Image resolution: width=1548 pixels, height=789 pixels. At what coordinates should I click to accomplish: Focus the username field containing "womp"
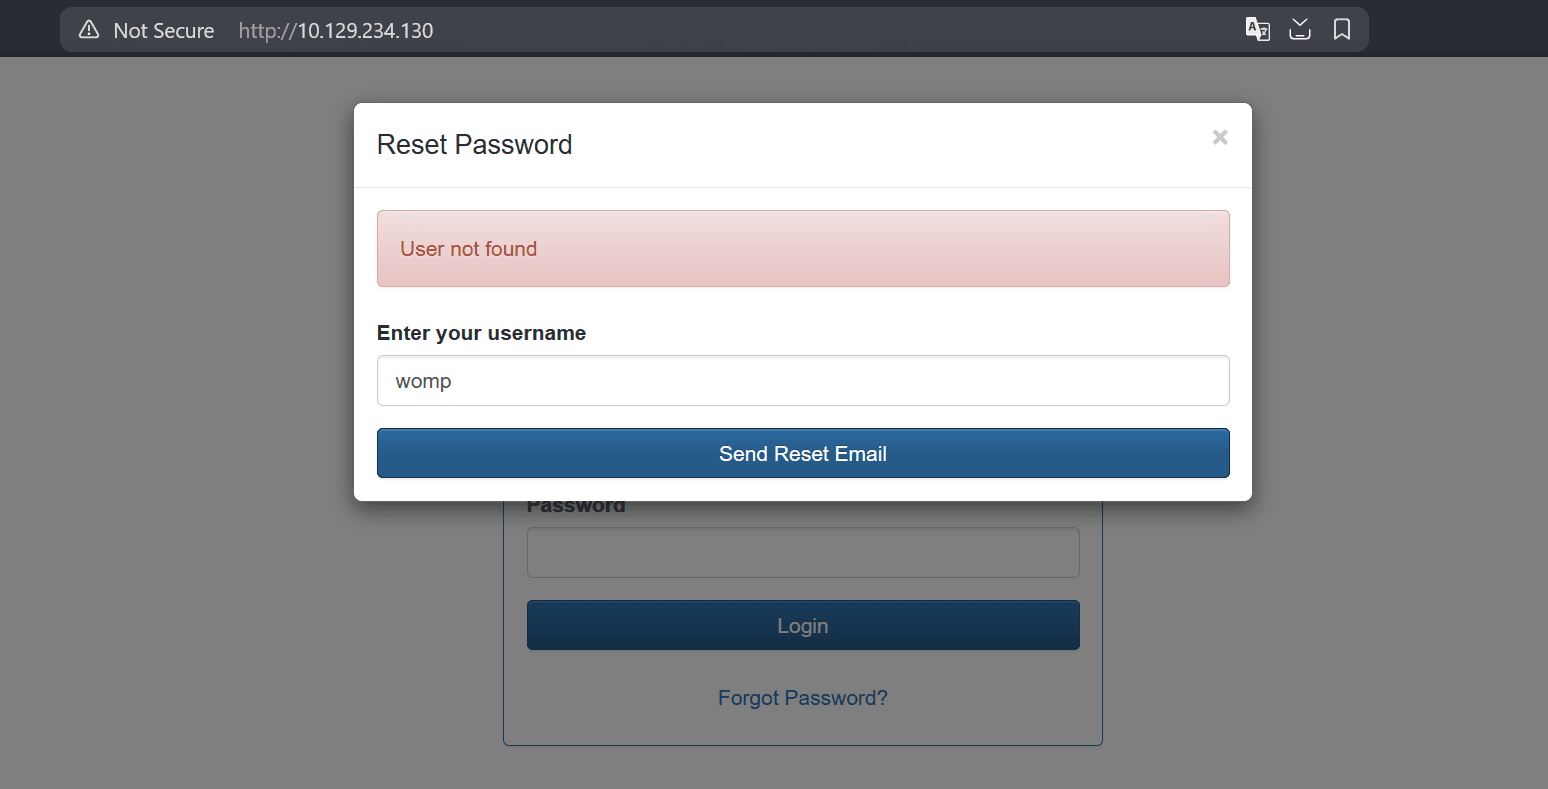802,381
